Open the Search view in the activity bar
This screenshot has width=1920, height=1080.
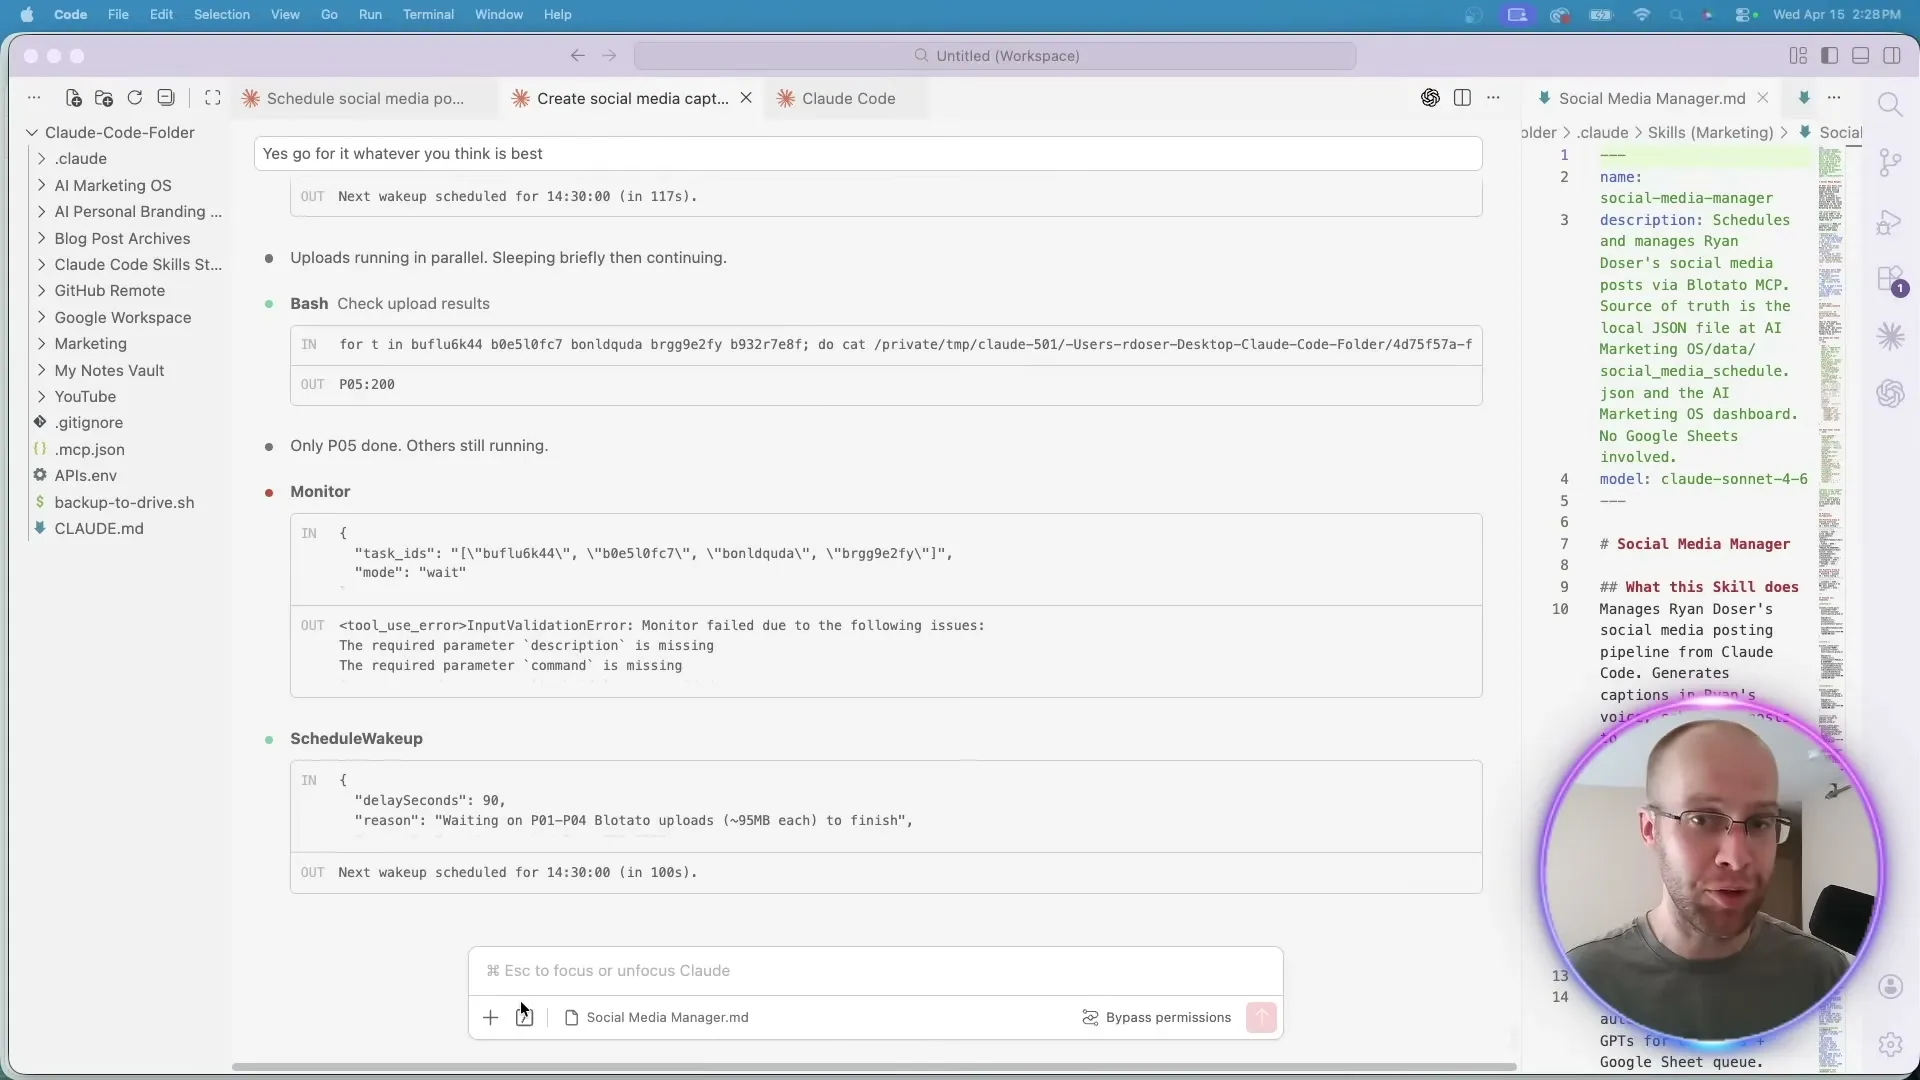click(1889, 104)
